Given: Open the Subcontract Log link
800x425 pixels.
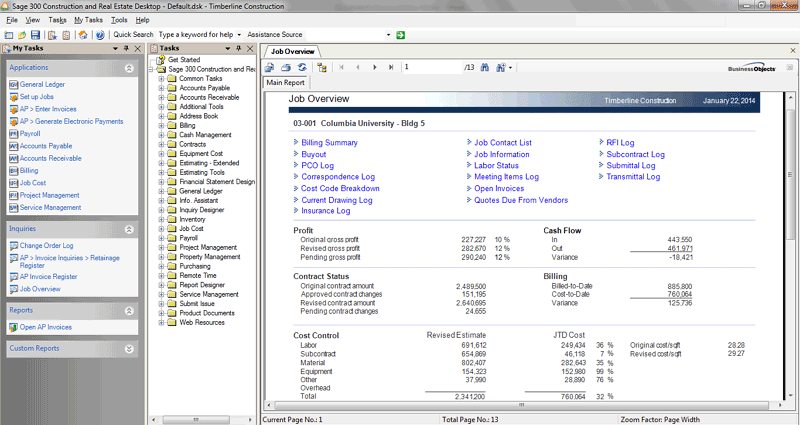Looking at the screenshot, I should click(x=635, y=154).
